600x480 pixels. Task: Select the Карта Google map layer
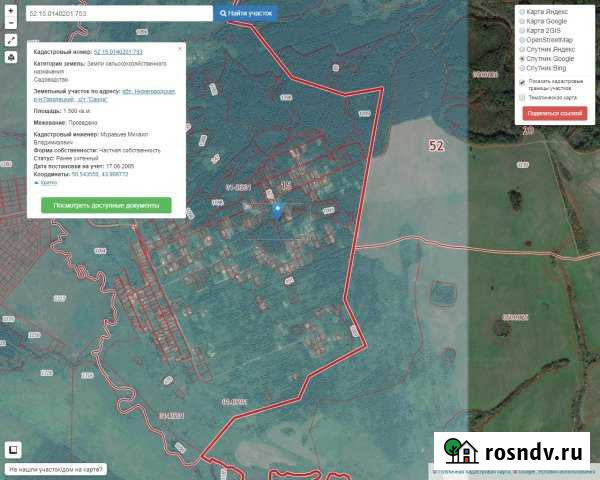(x=521, y=20)
